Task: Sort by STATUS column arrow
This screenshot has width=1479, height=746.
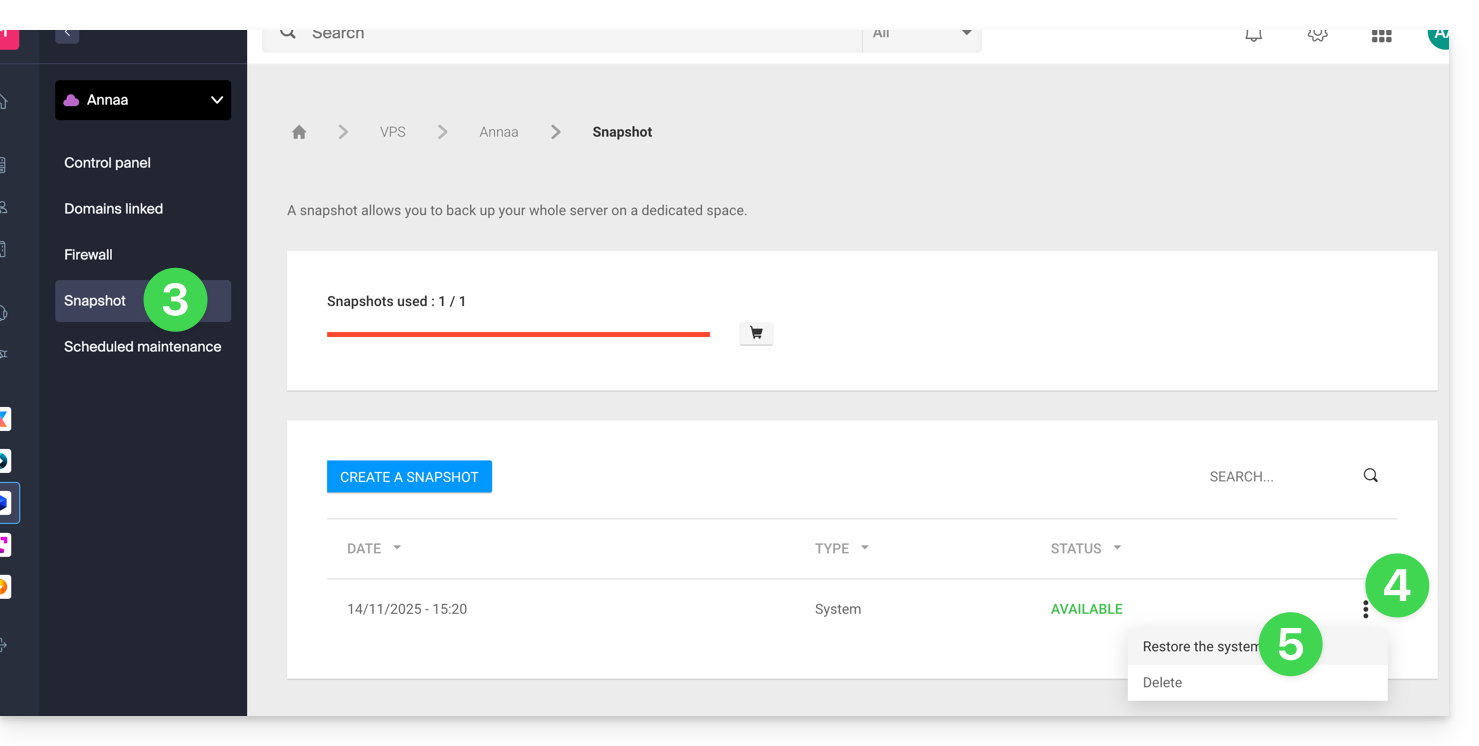Action: [1117, 548]
